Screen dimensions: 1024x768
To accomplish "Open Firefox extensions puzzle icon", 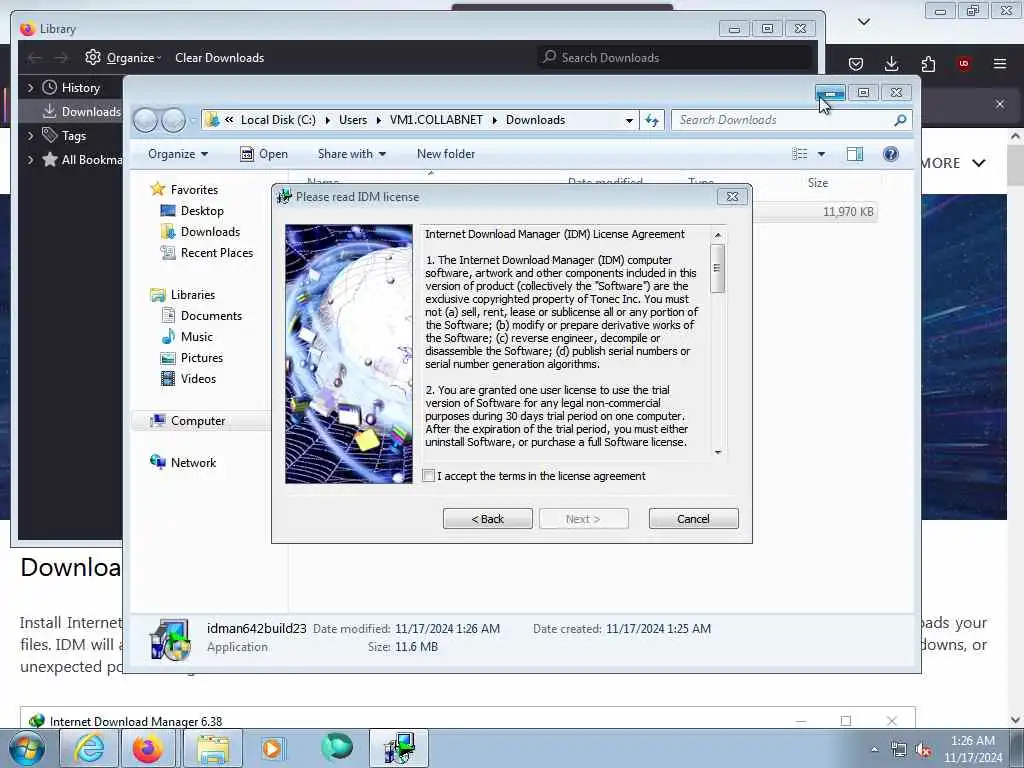I will point(928,64).
